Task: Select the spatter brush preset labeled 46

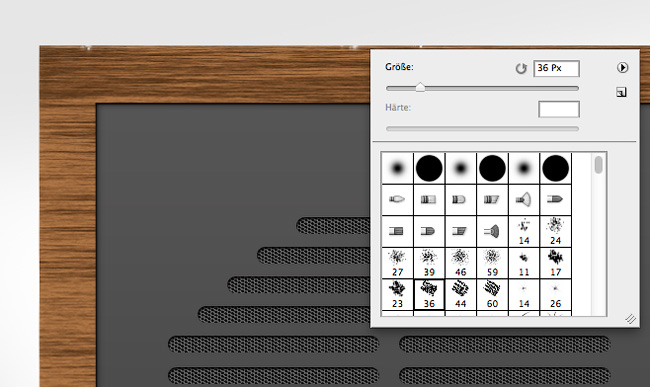Action: click(461, 263)
